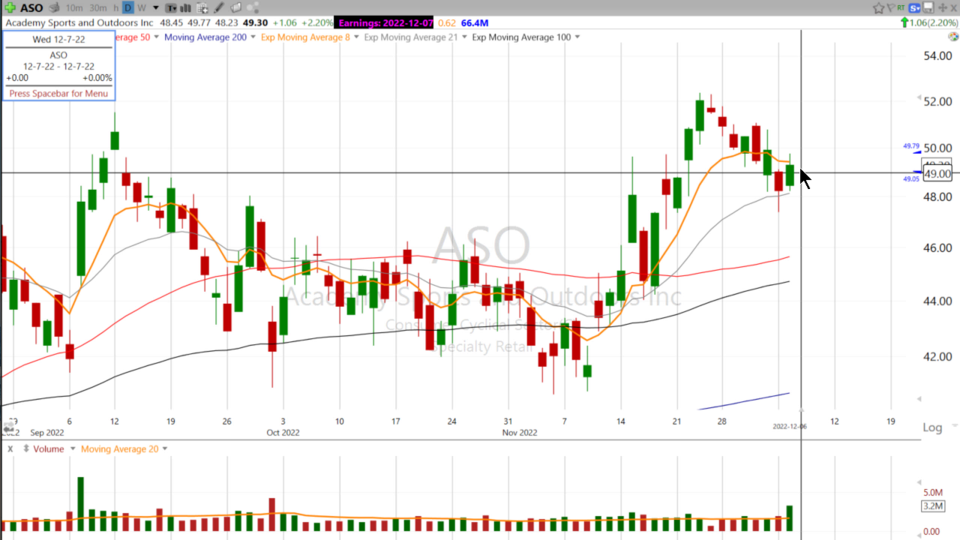The width and height of the screenshot is (960, 540).
Task: Click the Exp Moving Average 21 label
Action: pos(411,37)
